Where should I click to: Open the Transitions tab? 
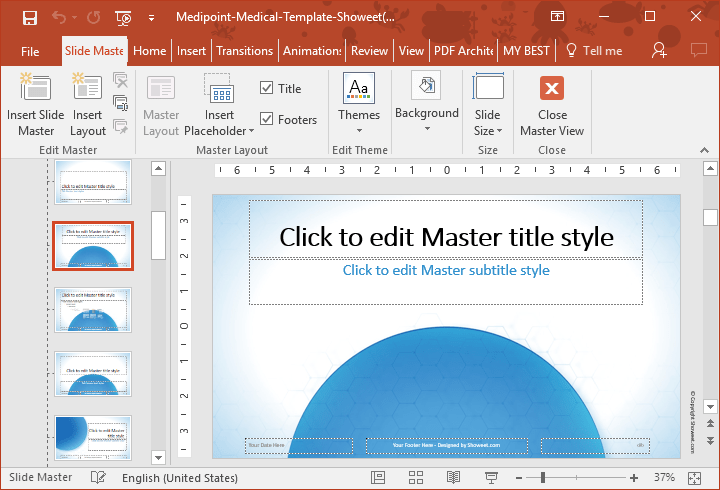tap(244, 51)
